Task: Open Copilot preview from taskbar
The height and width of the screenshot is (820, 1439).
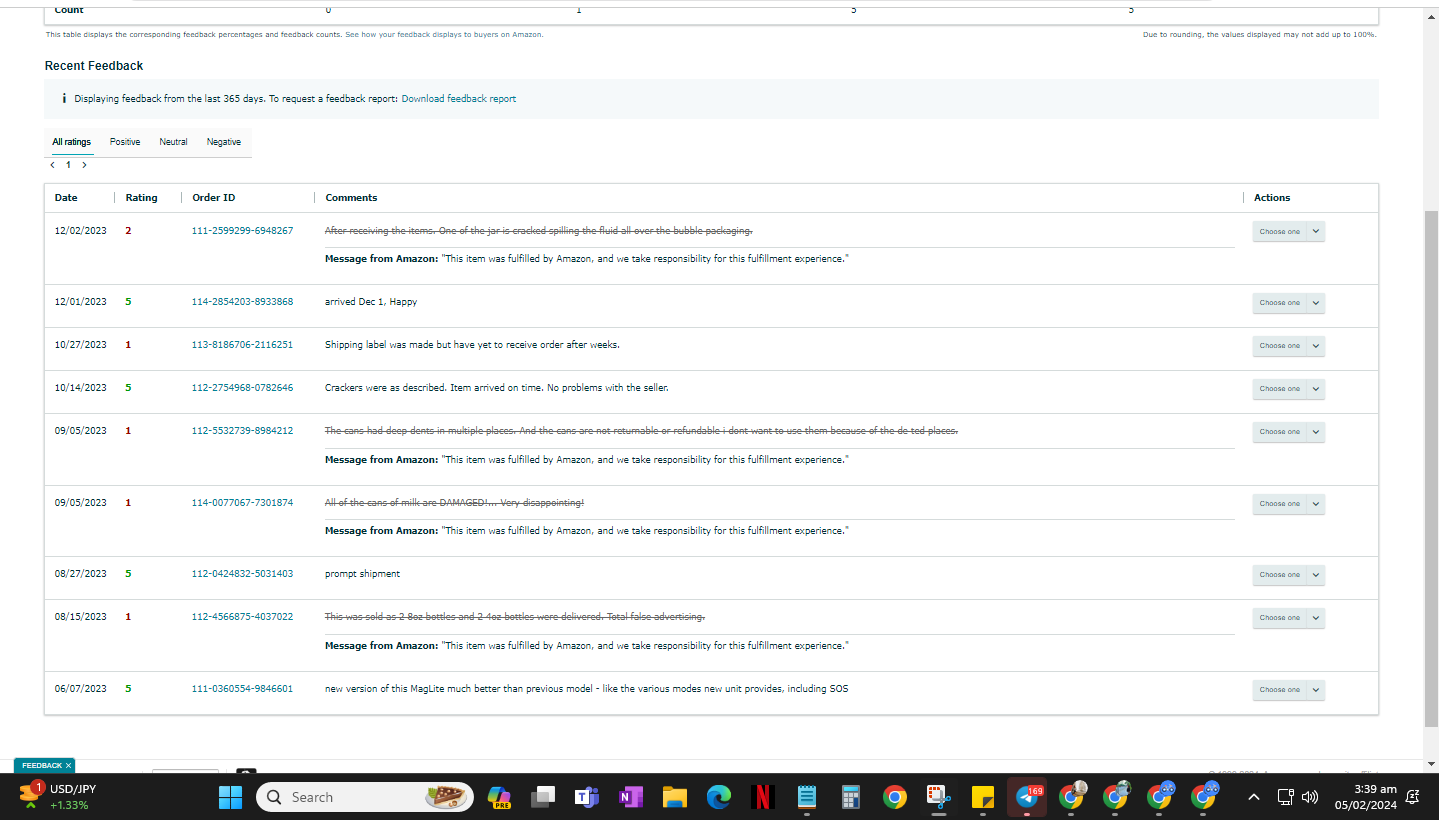Action: (499, 797)
